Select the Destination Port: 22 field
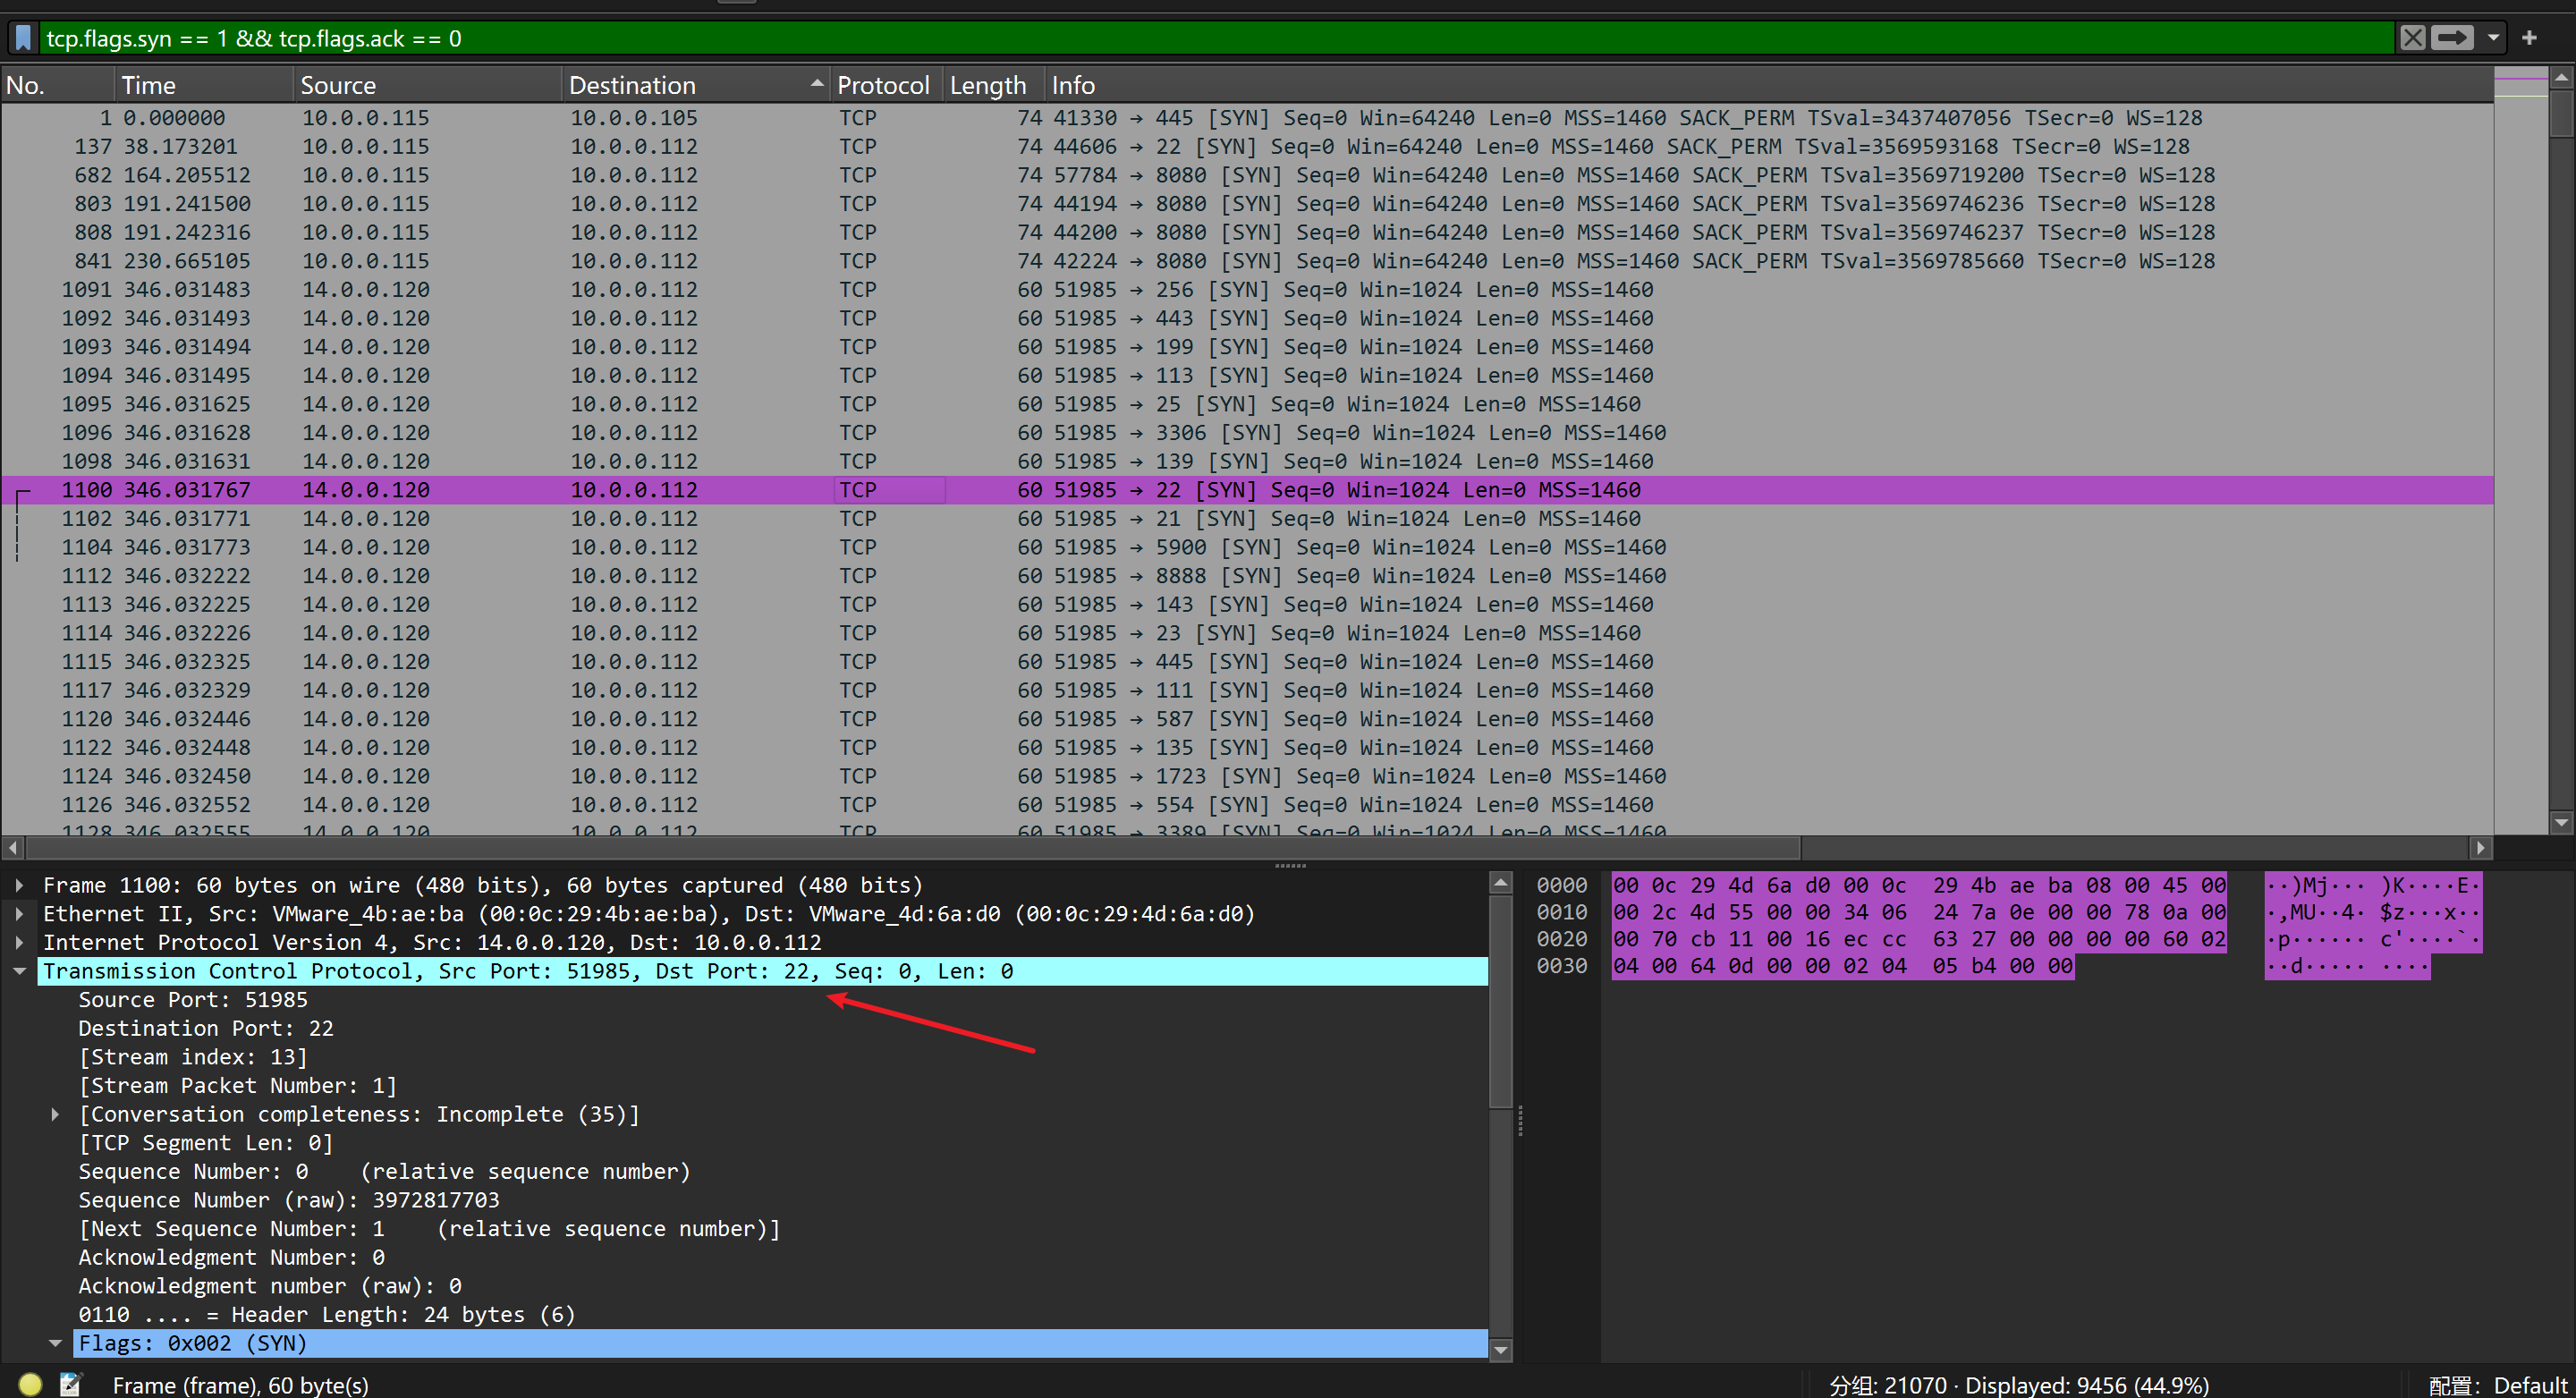This screenshot has width=2576, height=1398. point(206,1028)
